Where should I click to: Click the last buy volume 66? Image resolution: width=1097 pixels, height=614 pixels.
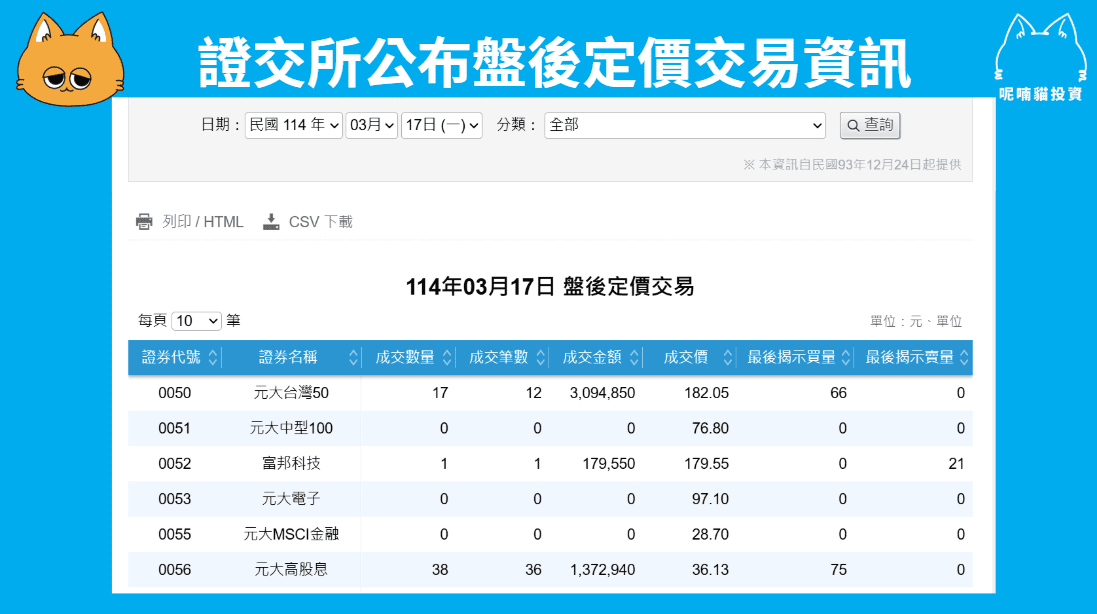838,393
